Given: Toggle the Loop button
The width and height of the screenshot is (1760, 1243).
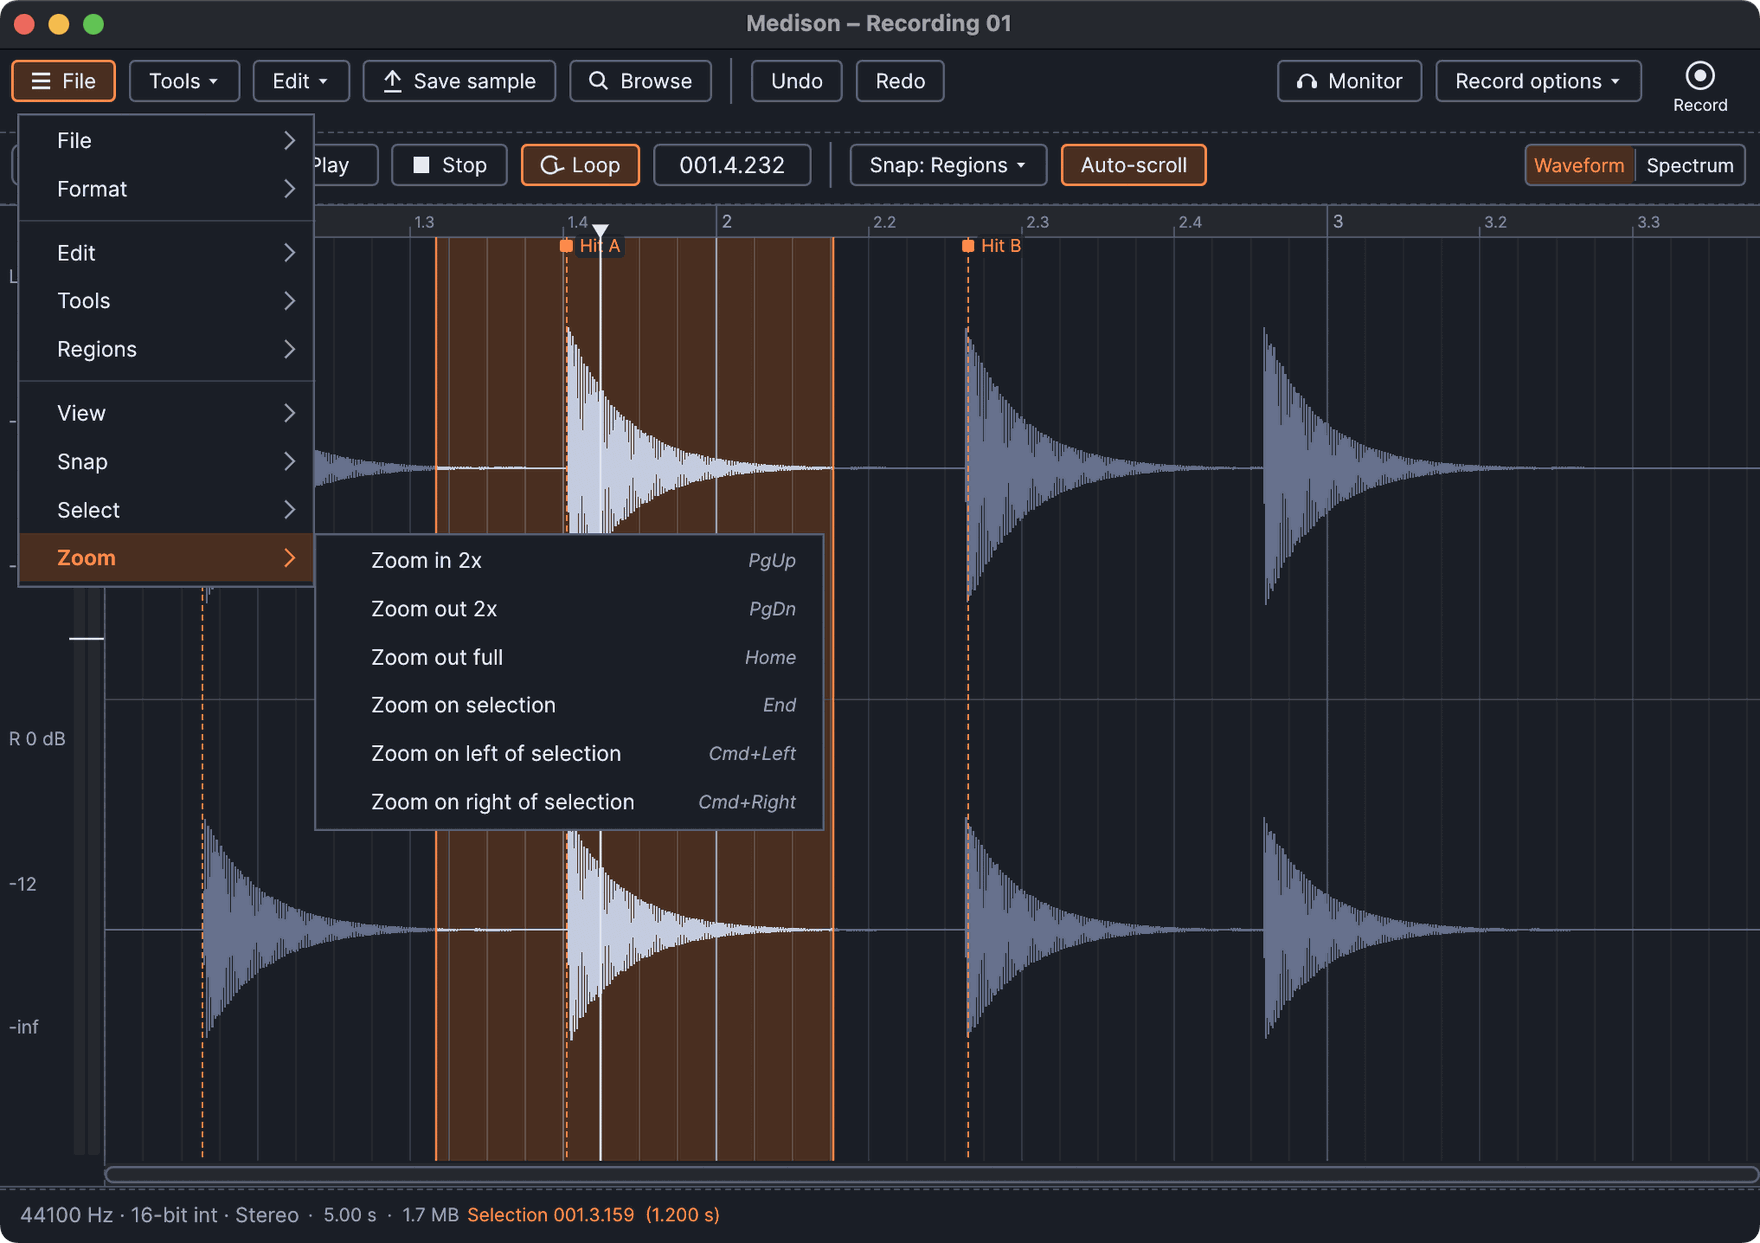Looking at the screenshot, I should click(x=580, y=165).
